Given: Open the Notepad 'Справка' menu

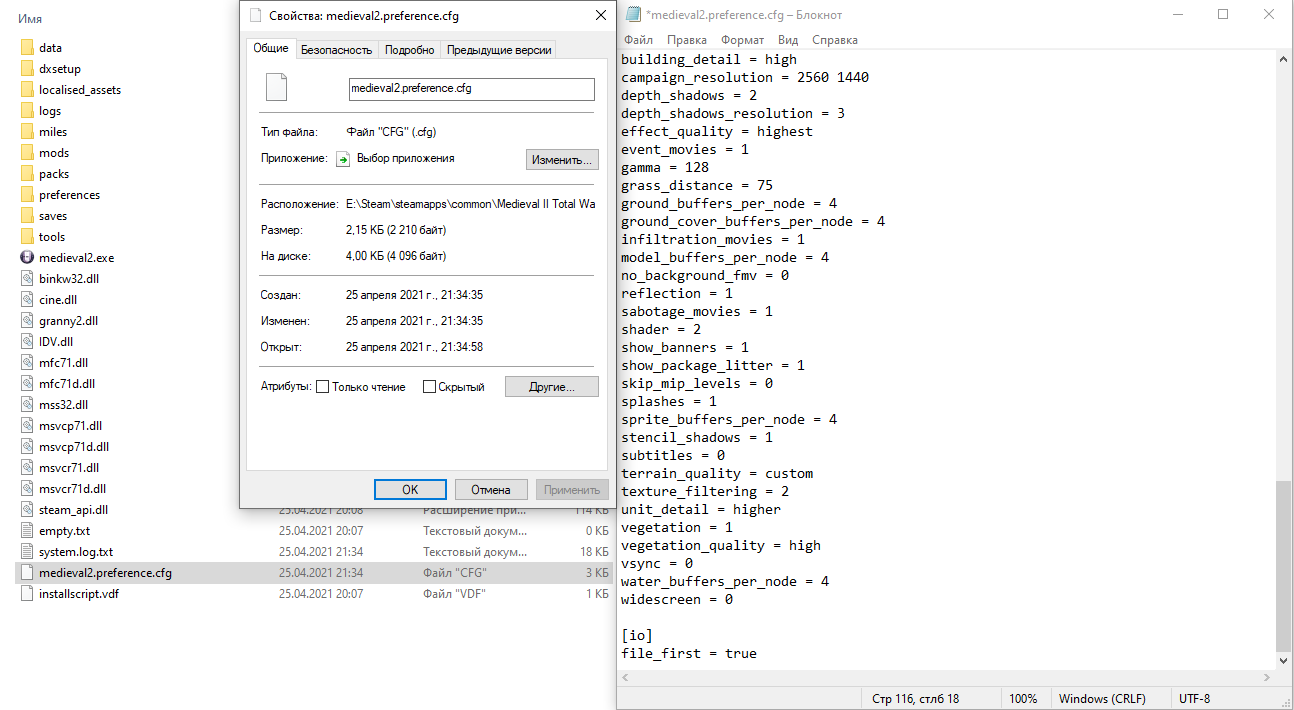Looking at the screenshot, I should 835,40.
